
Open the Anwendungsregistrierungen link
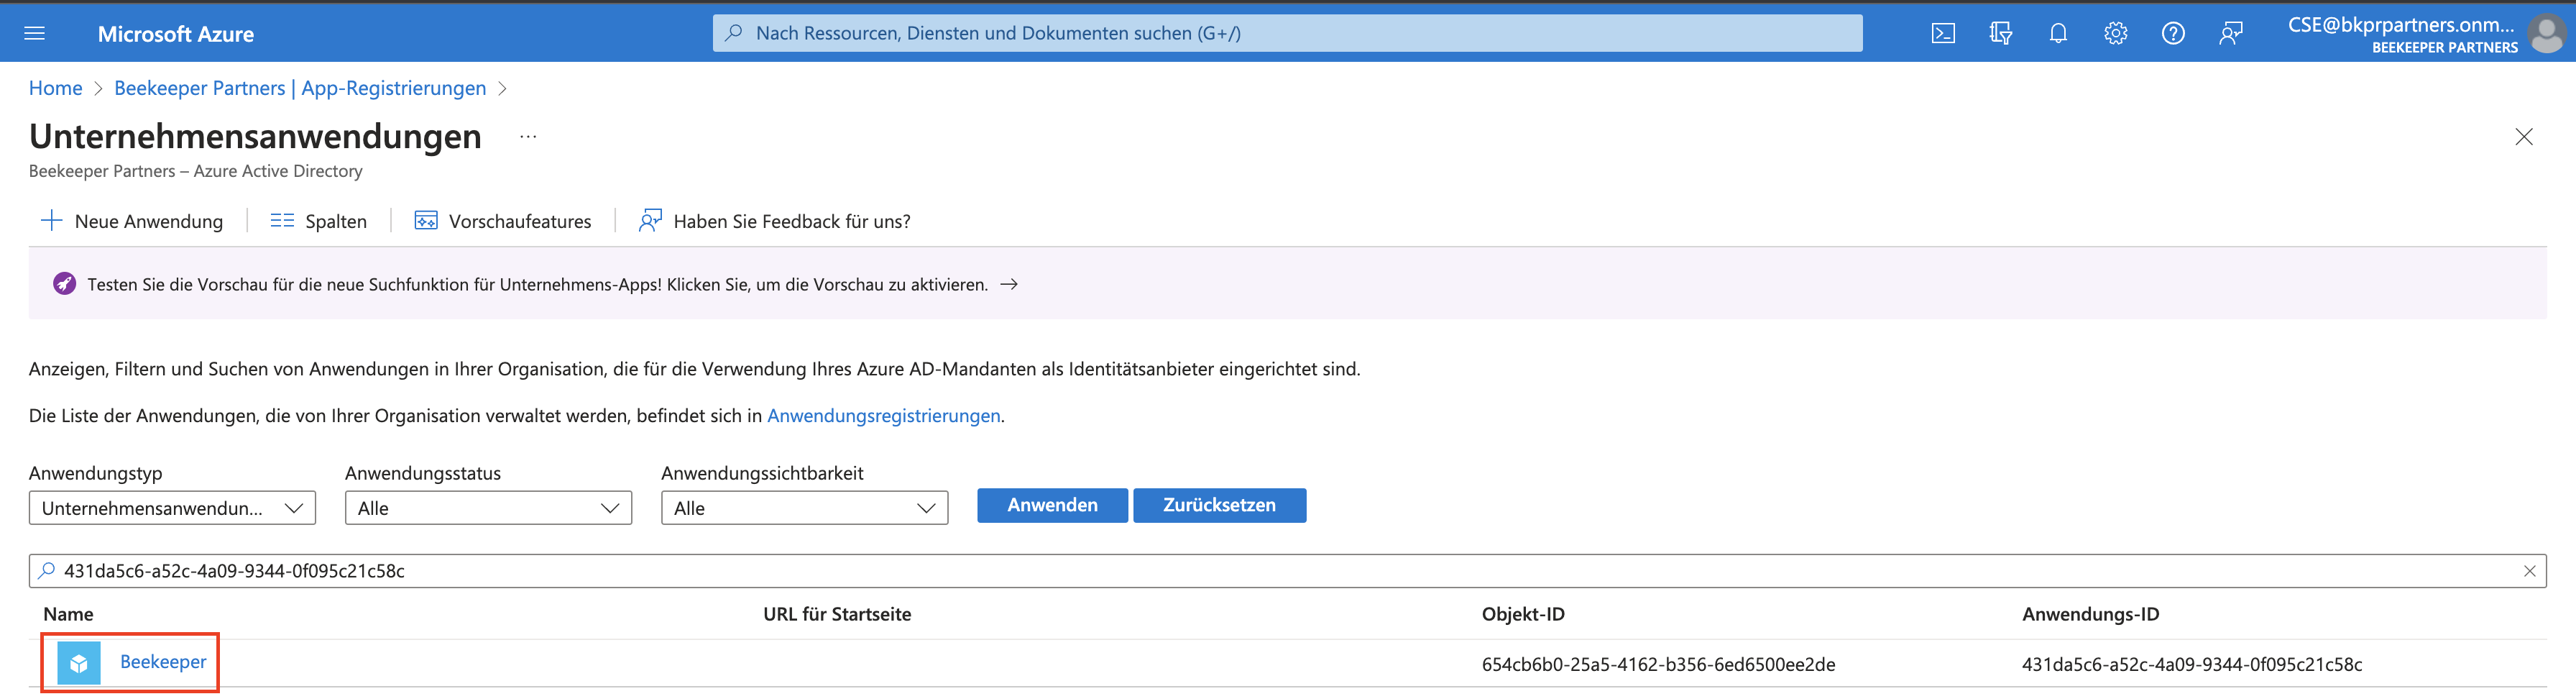click(x=884, y=415)
